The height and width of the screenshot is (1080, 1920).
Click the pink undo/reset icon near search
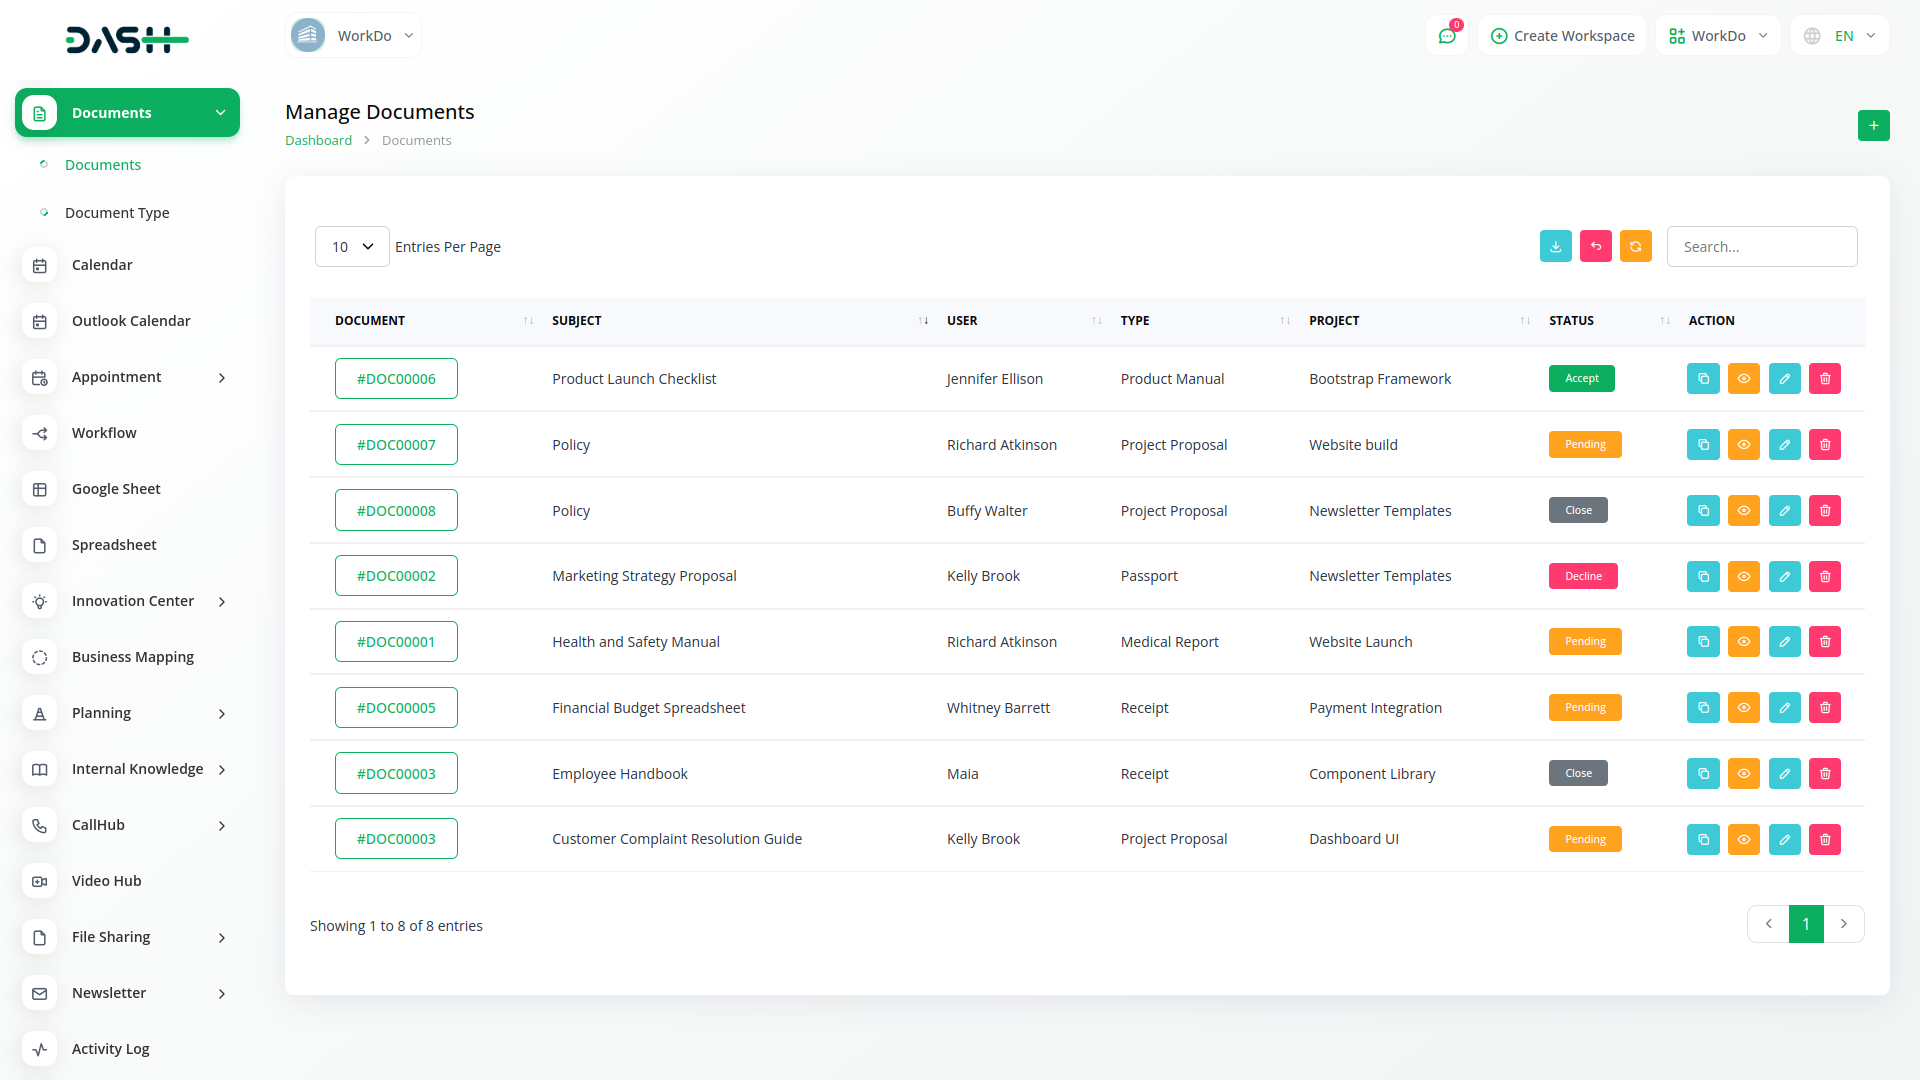1595,246
